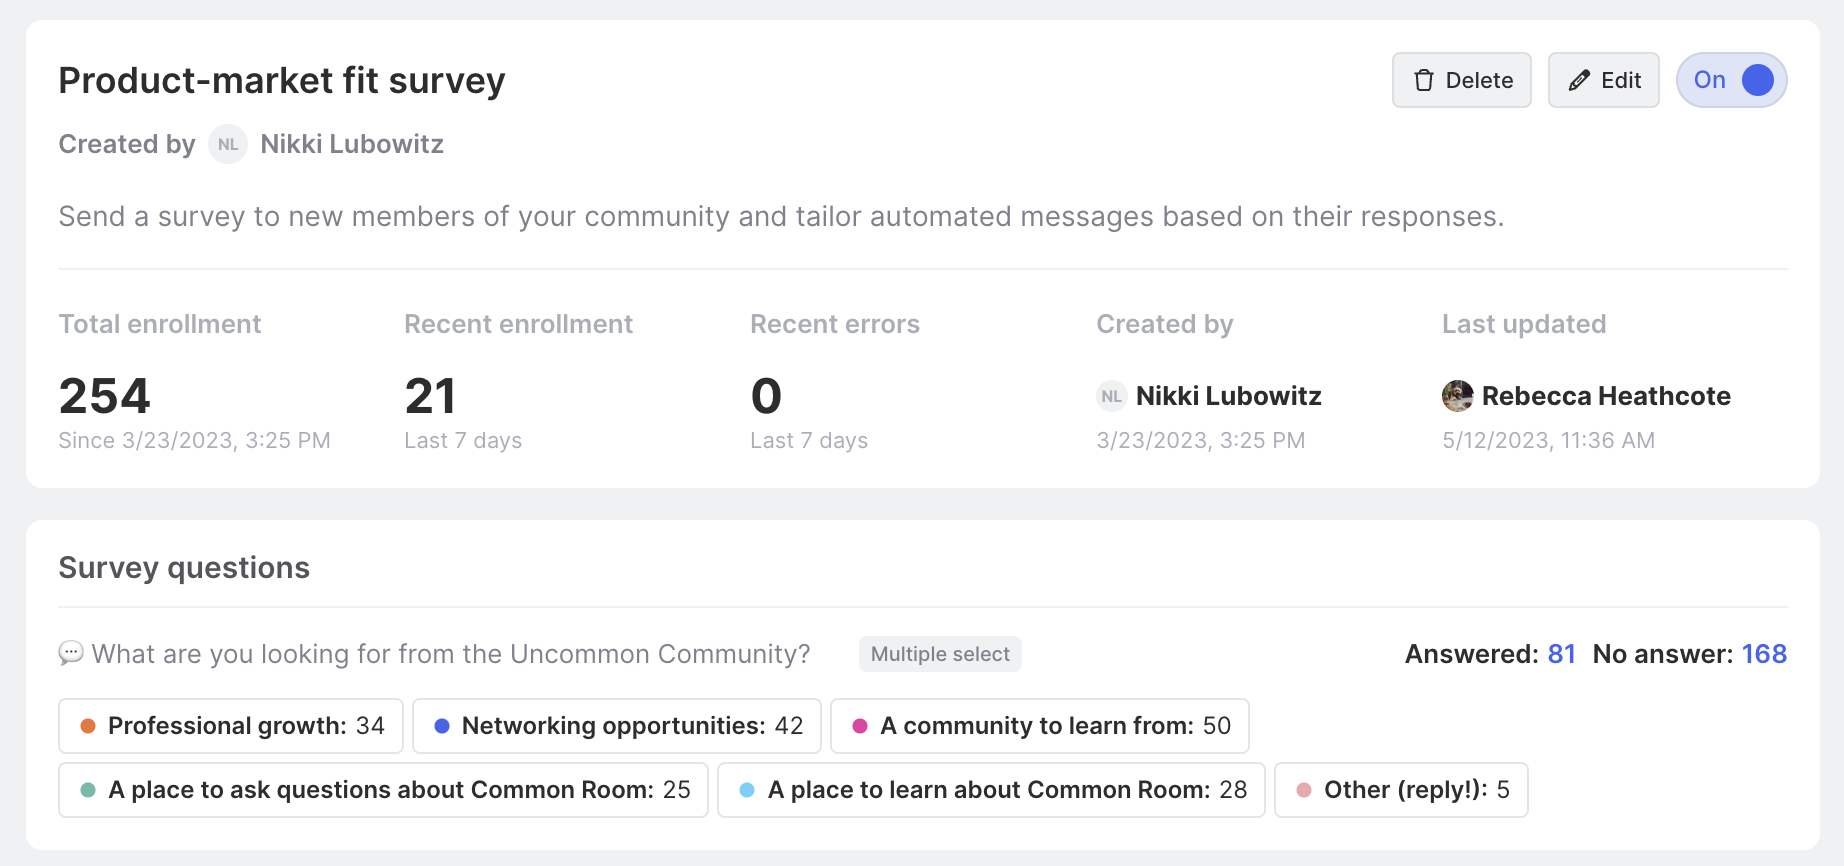The width and height of the screenshot is (1844, 866).
Task: Select the Professional growth: 34 chip
Action: 231,726
